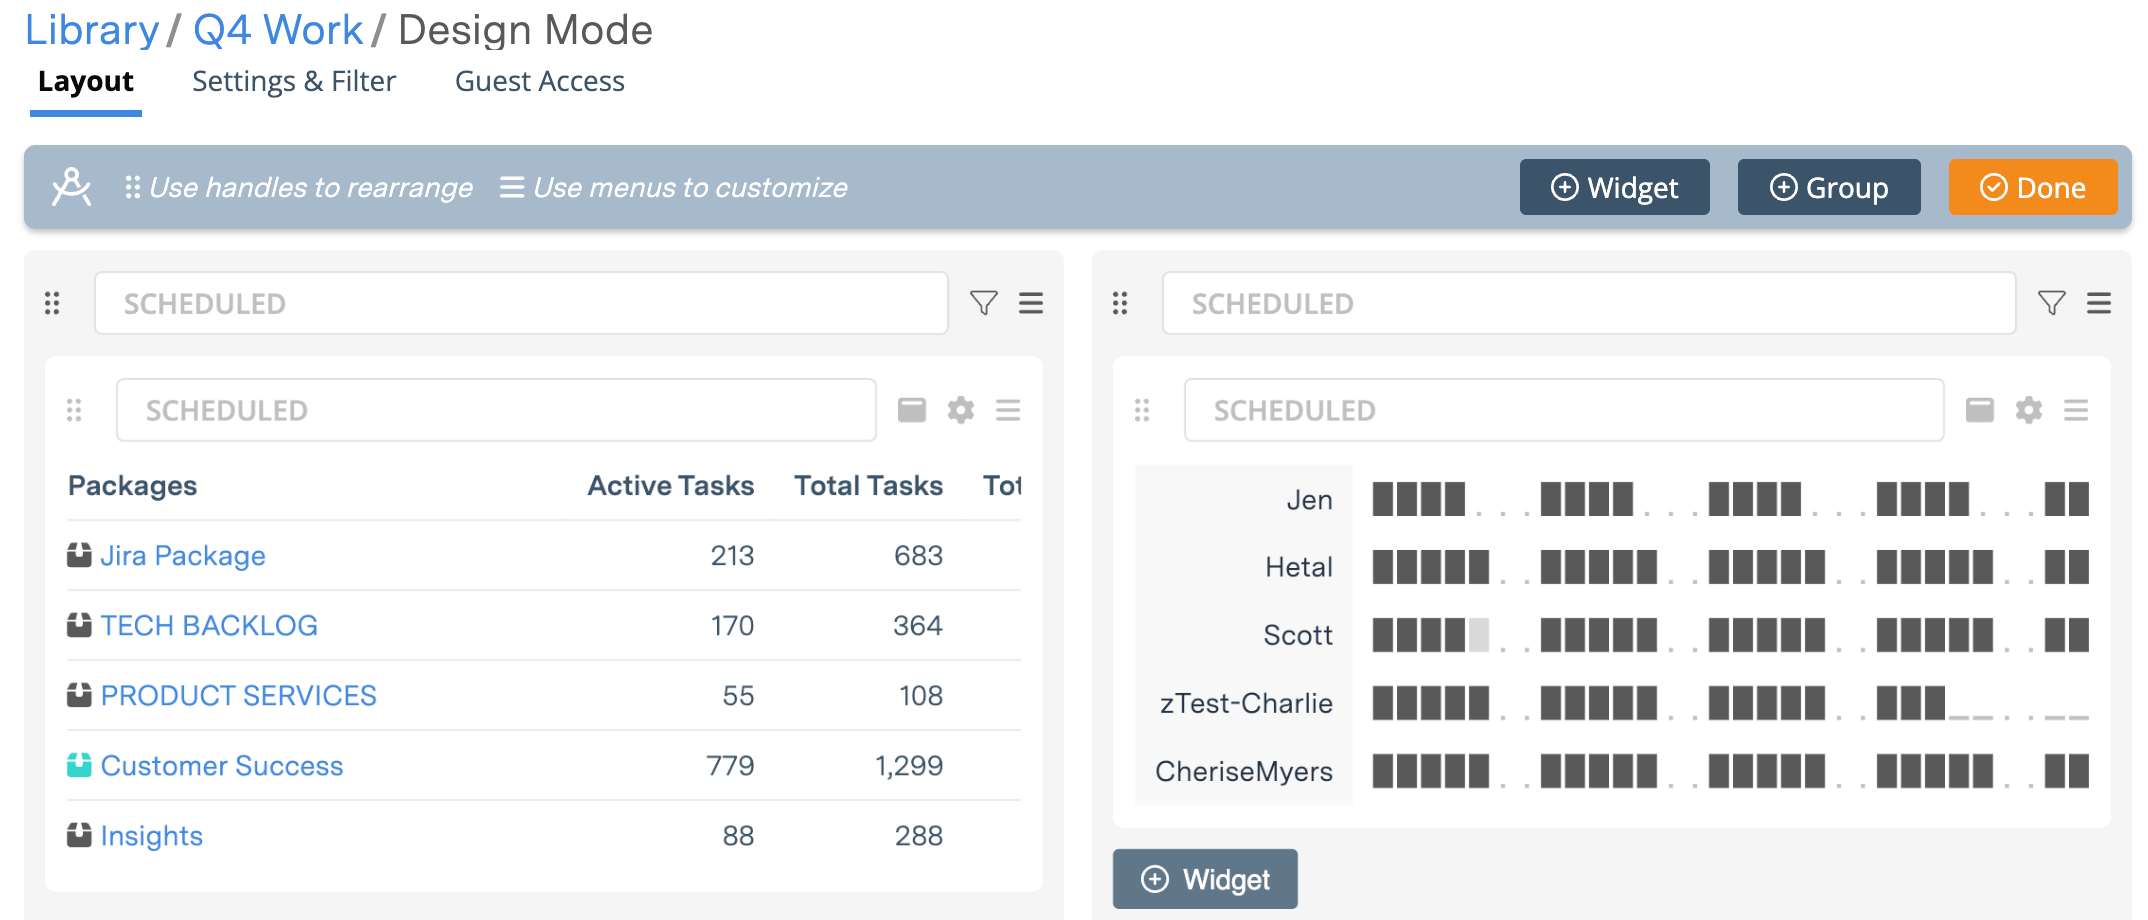Click the gear settings icon in the schedule bars widget
Screen dimensions: 2148x920
[2029, 410]
